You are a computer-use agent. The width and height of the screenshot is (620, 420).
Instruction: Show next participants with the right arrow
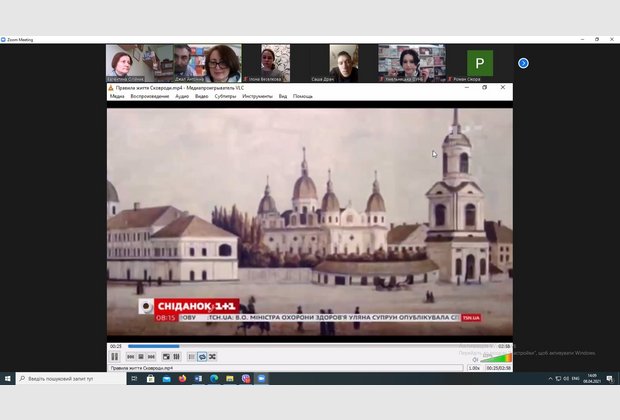pos(523,63)
